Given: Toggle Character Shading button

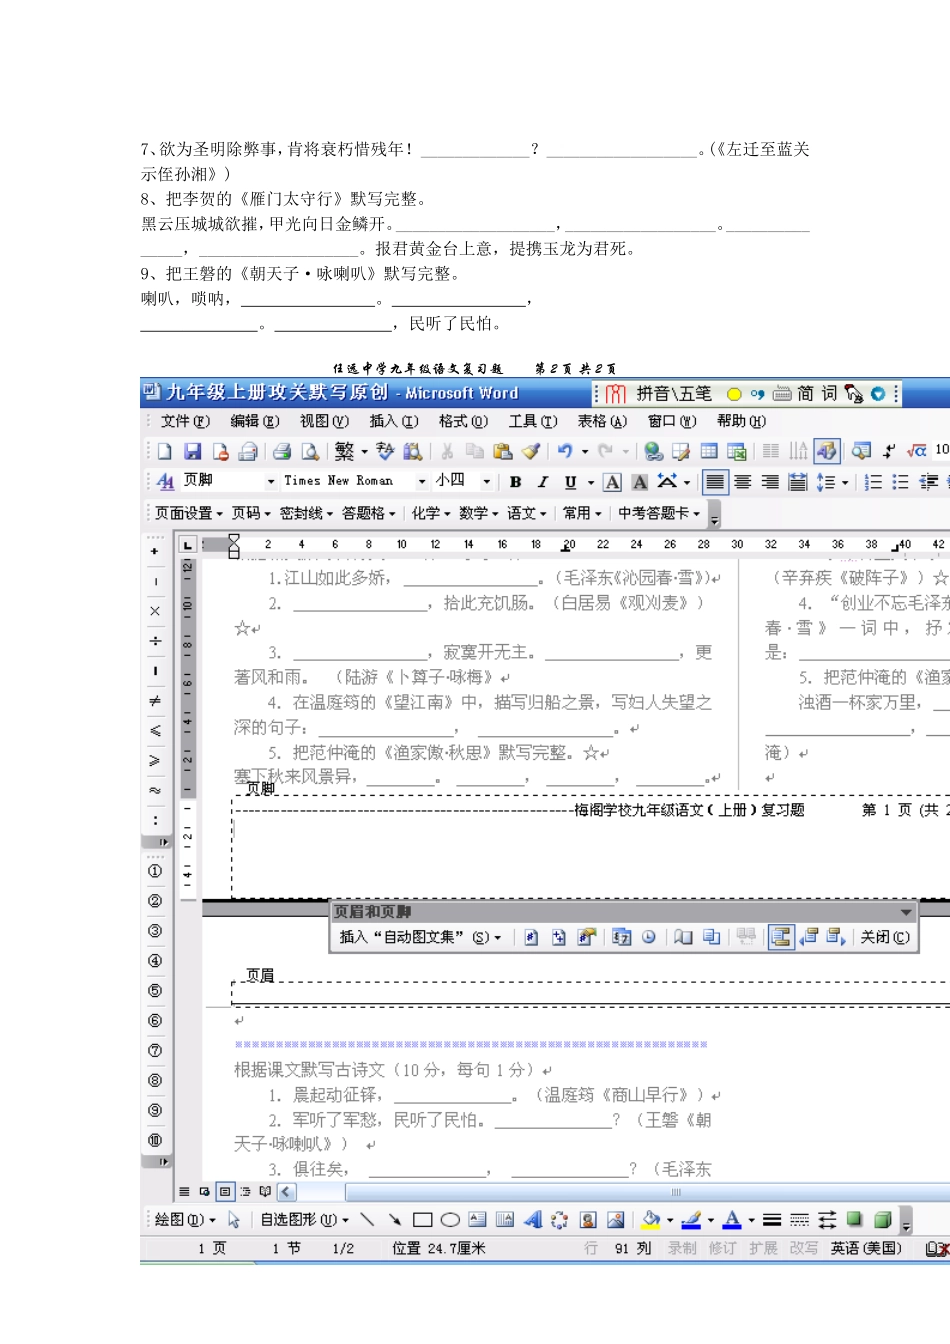Looking at the screenshot, I should tap(640, 482).
